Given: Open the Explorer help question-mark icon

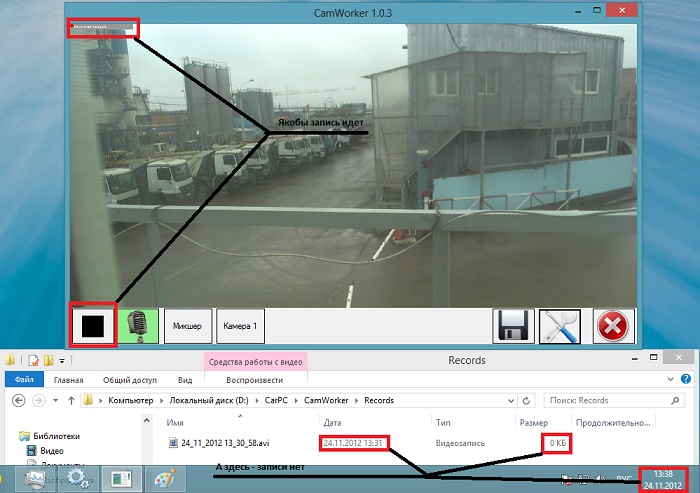Looking at the screenshot, I should tap(688, 380).
